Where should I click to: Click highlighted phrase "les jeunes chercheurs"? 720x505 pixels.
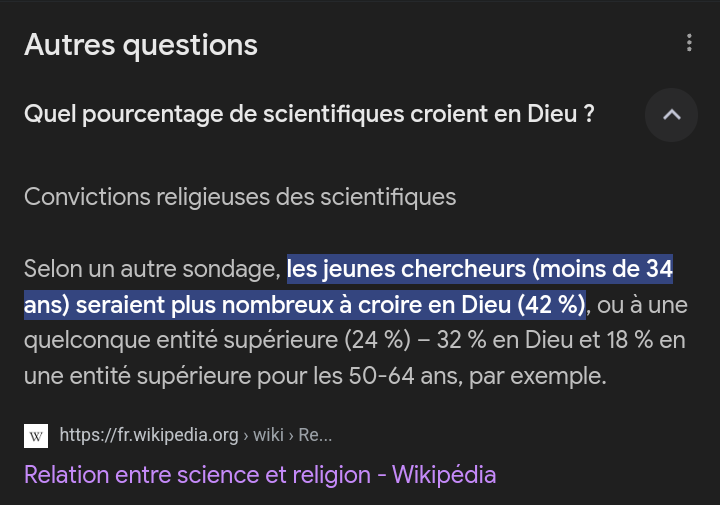[x=405, y=269]
